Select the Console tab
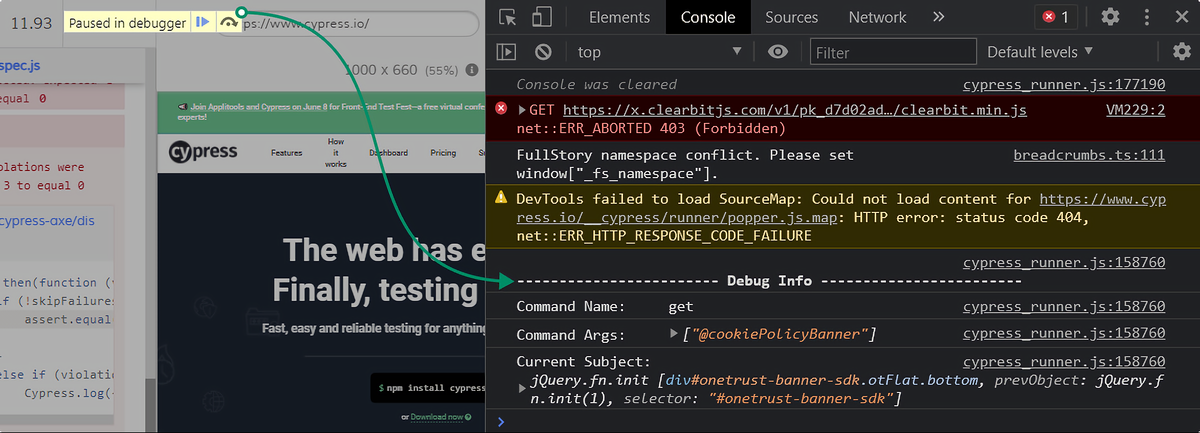 (x=708, y=17)
